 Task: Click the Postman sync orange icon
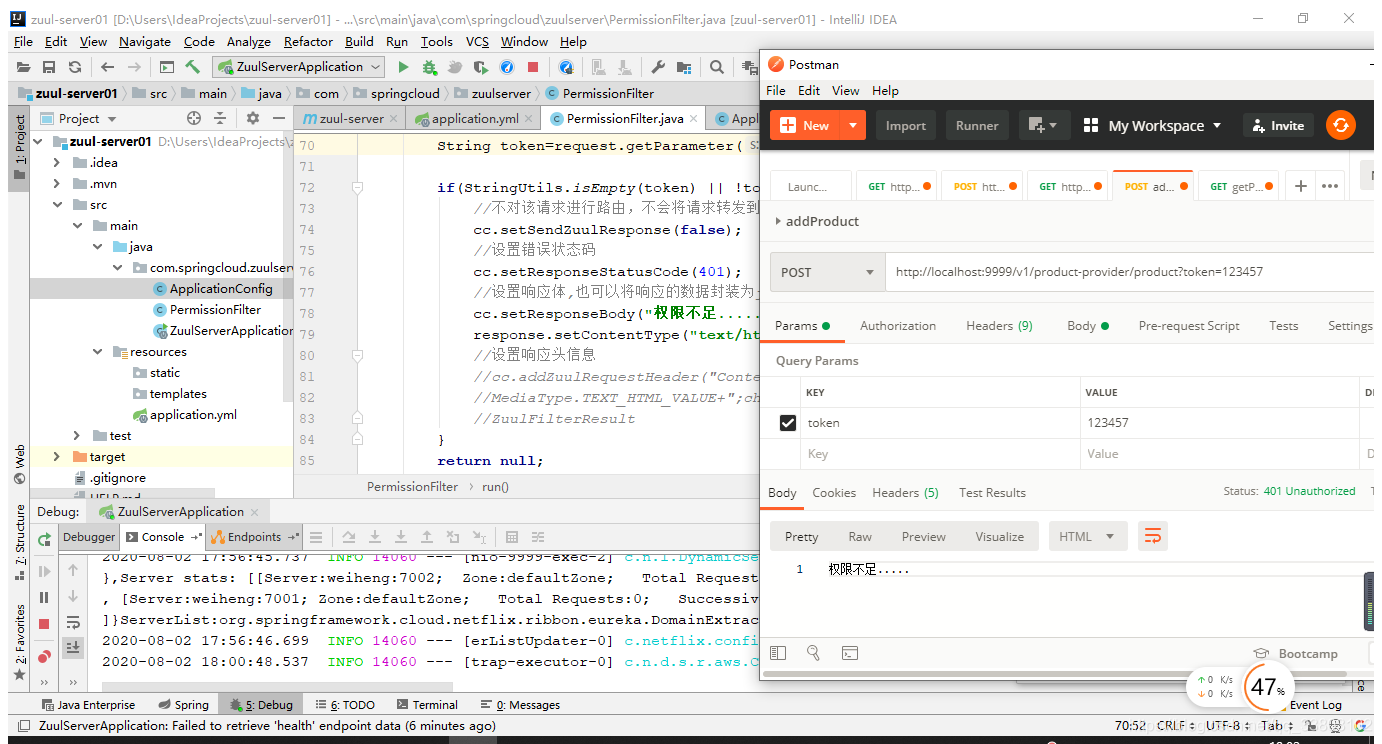coord(1340,125)
